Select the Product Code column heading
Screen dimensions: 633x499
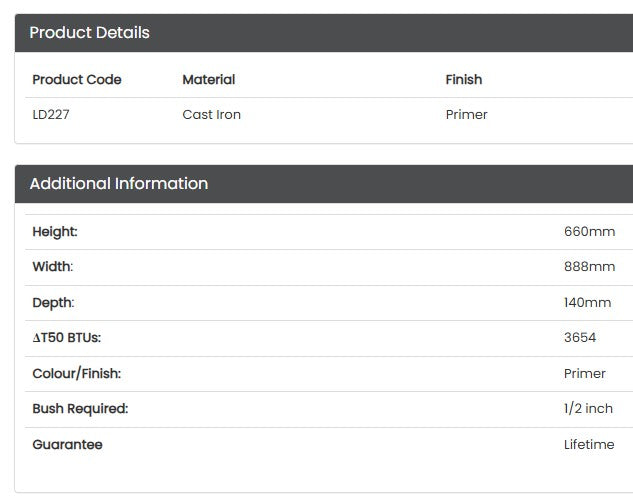tap(77, 80)
